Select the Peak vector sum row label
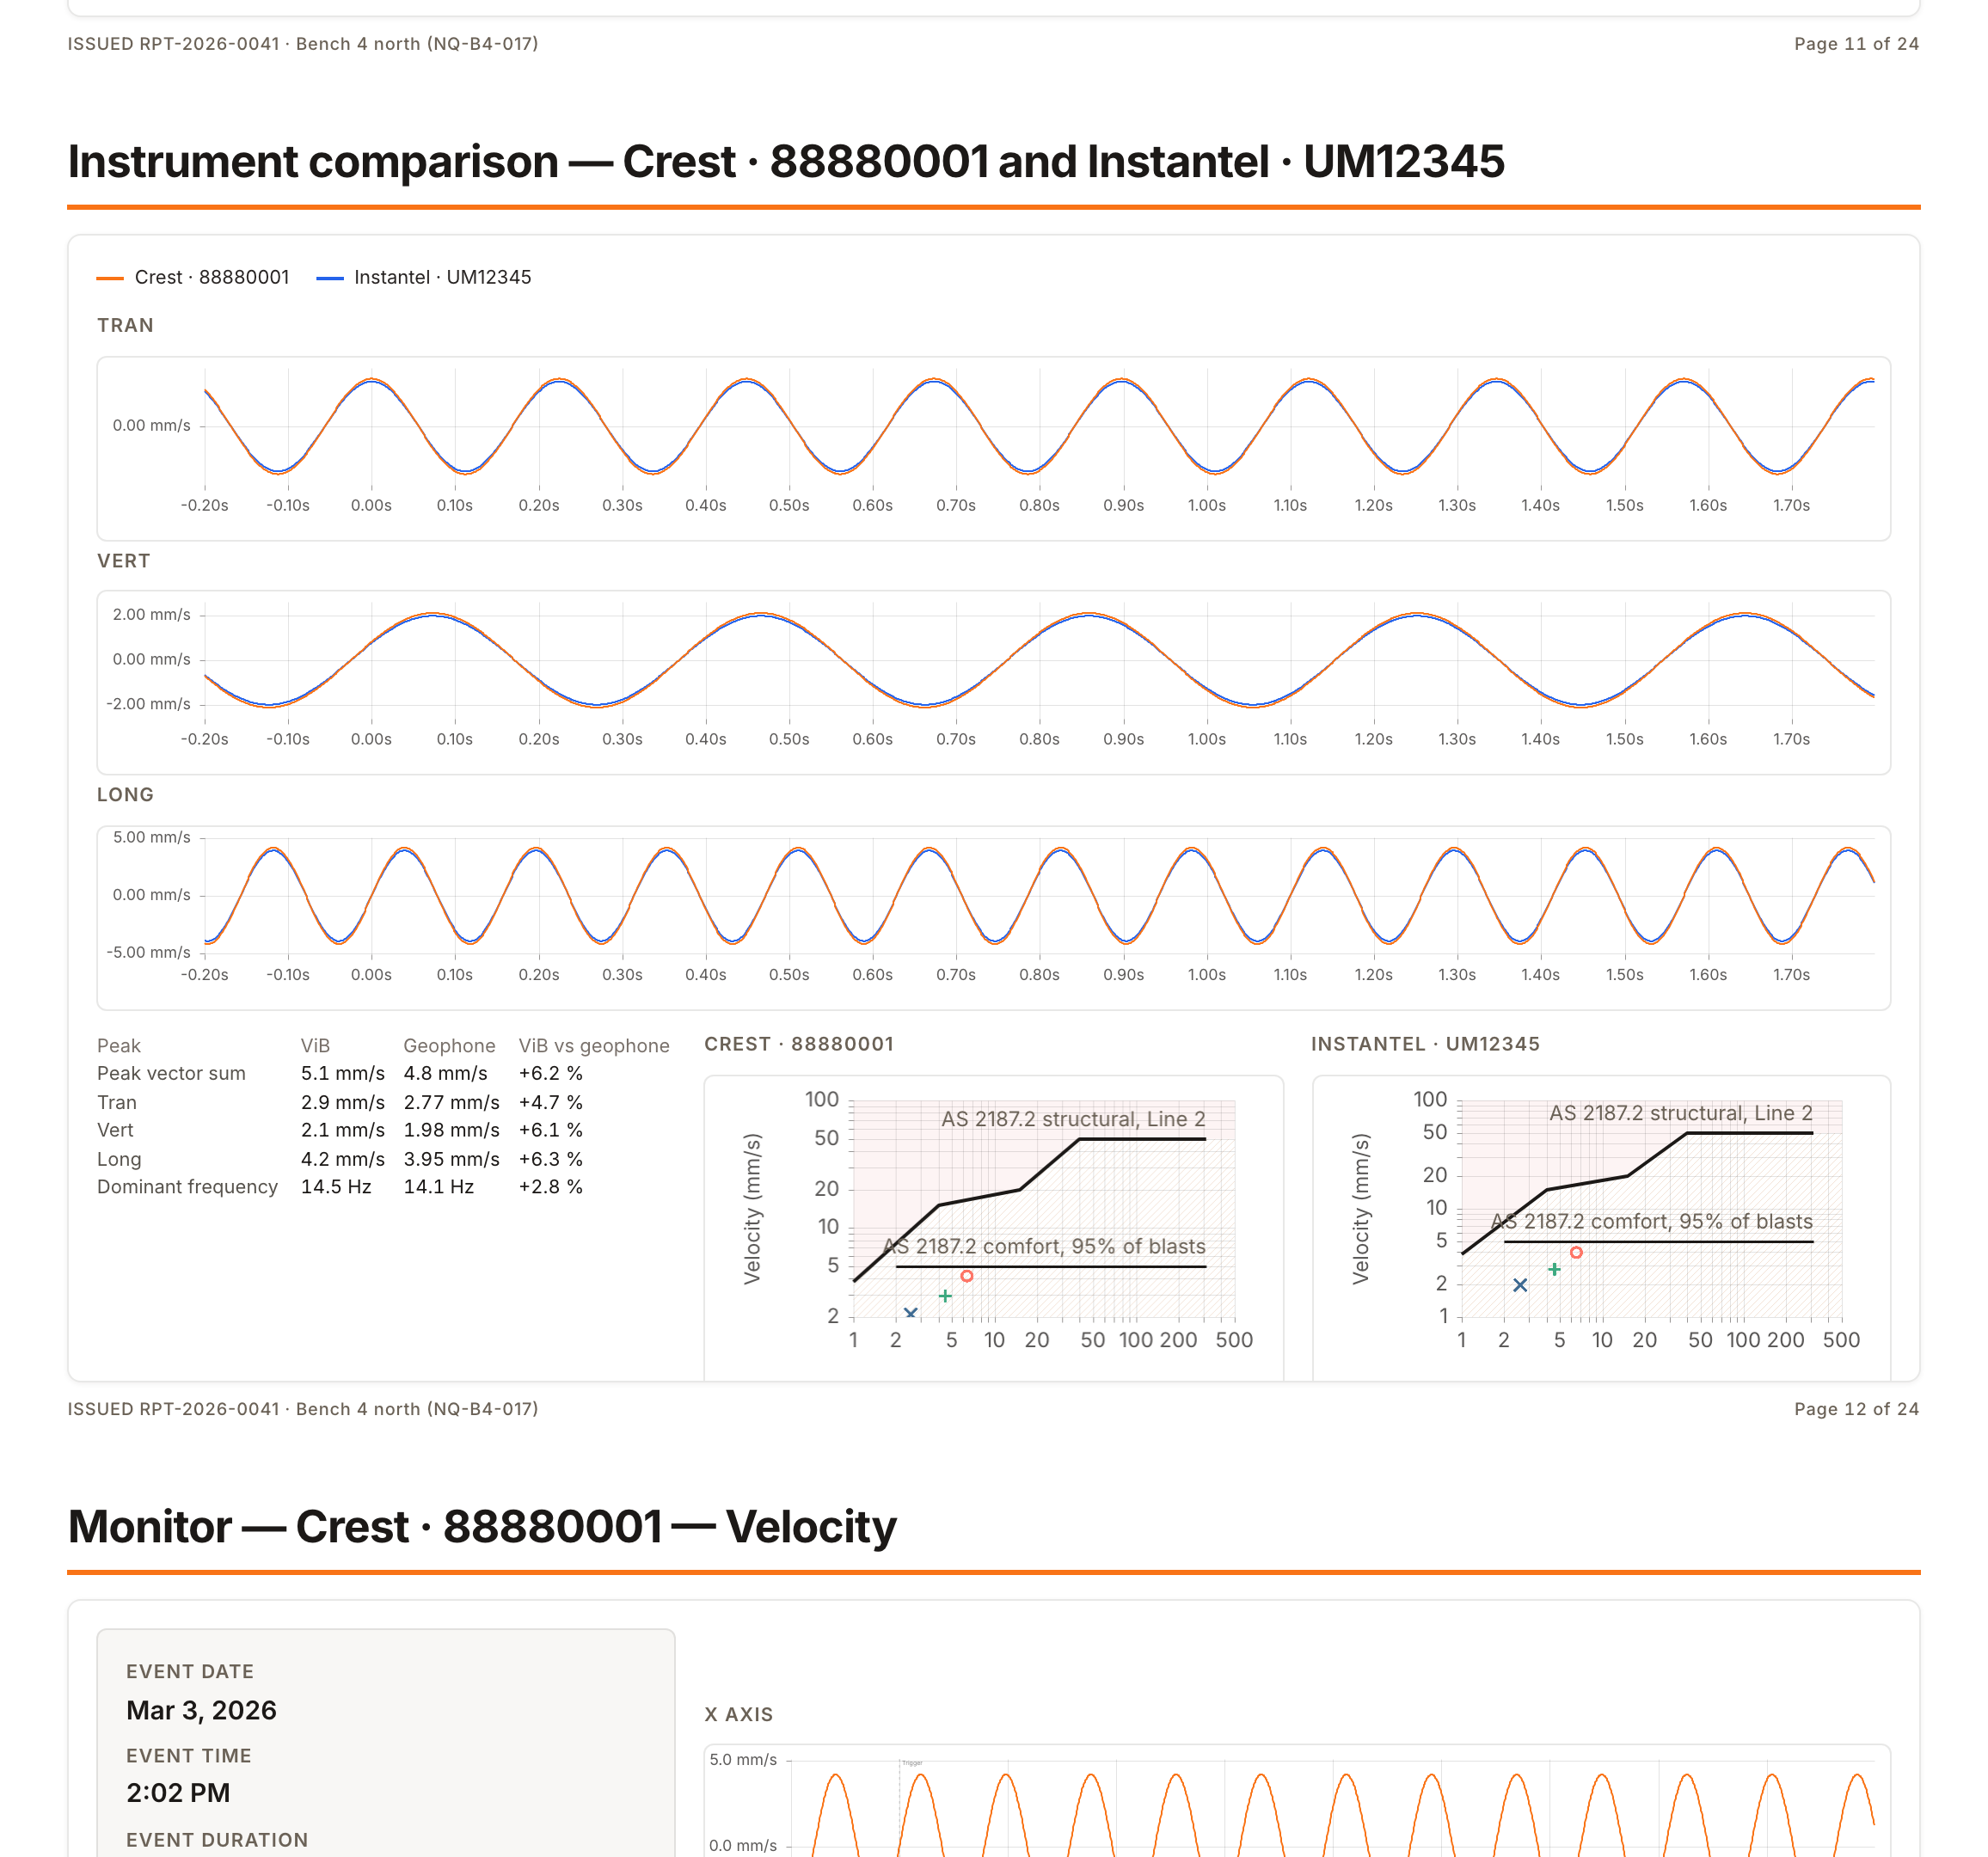The height and width of the screenshot is (1857, 1988). [171, 1073]
